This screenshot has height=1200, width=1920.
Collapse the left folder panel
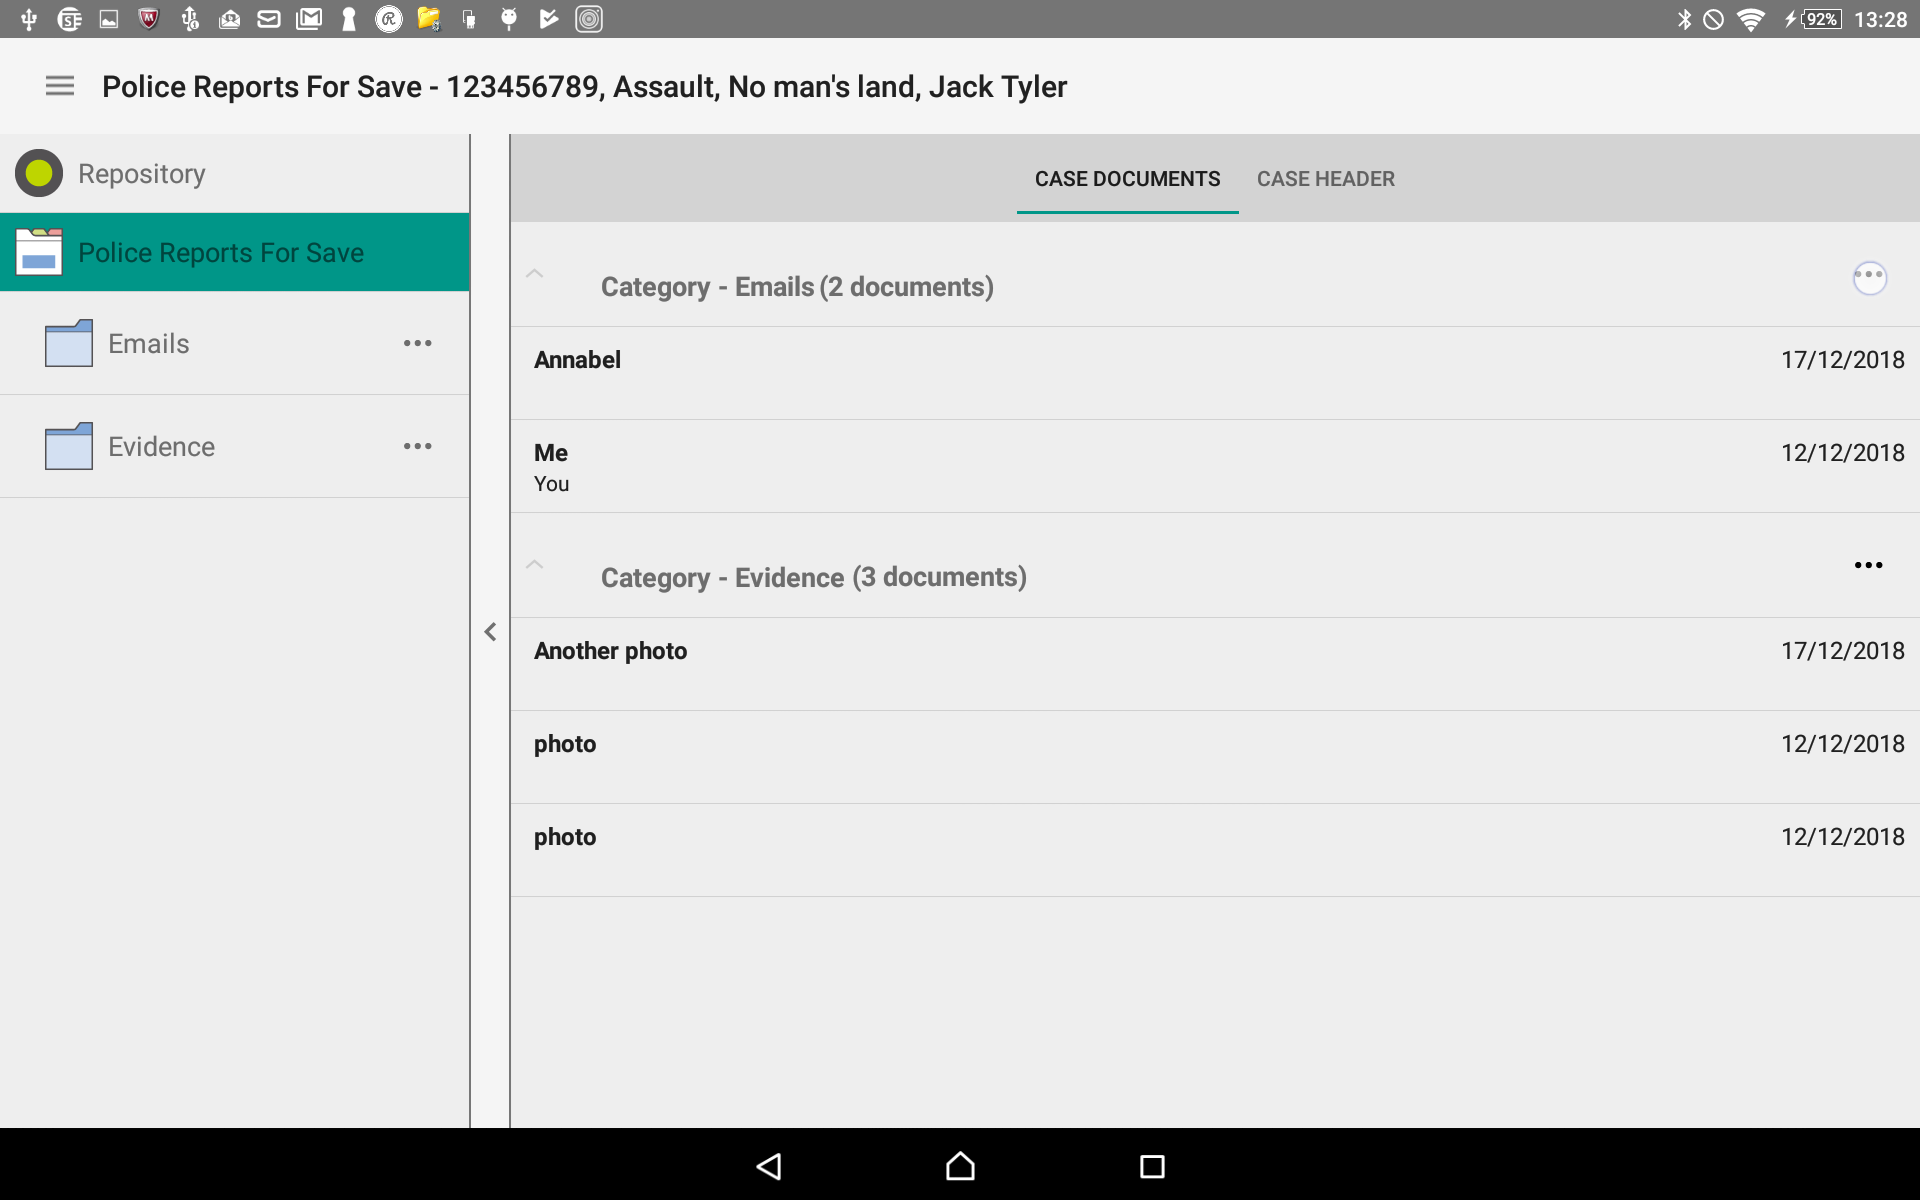489,631
